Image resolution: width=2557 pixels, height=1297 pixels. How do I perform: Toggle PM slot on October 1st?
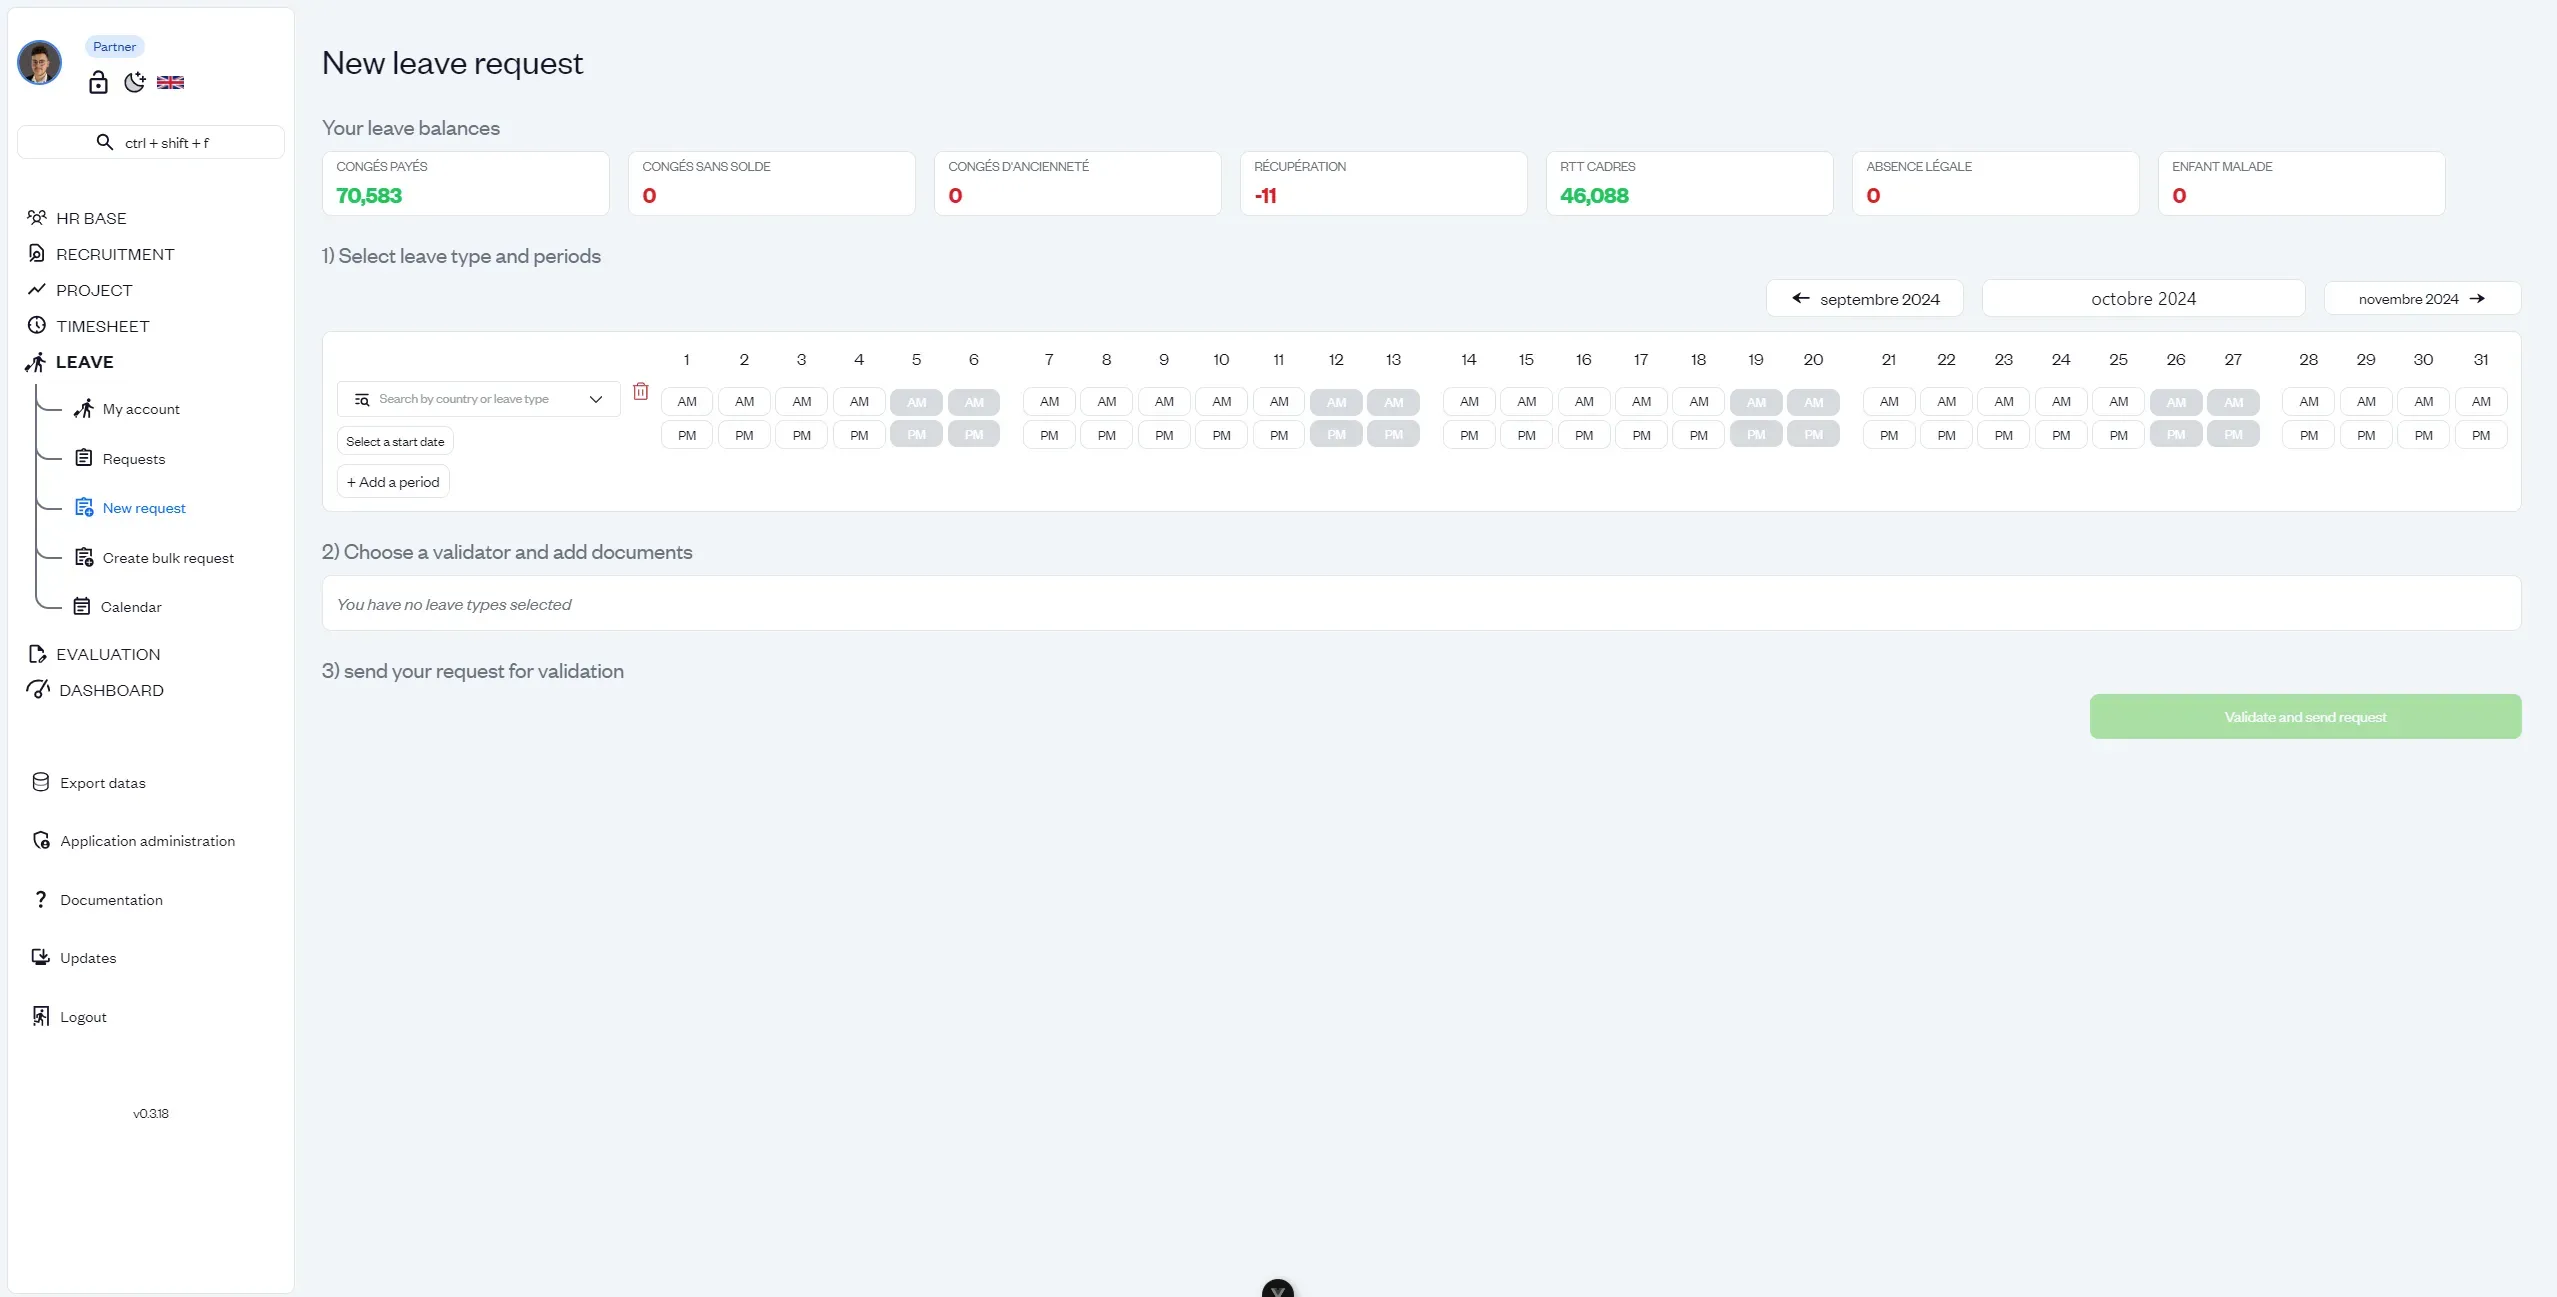[688, 433]
